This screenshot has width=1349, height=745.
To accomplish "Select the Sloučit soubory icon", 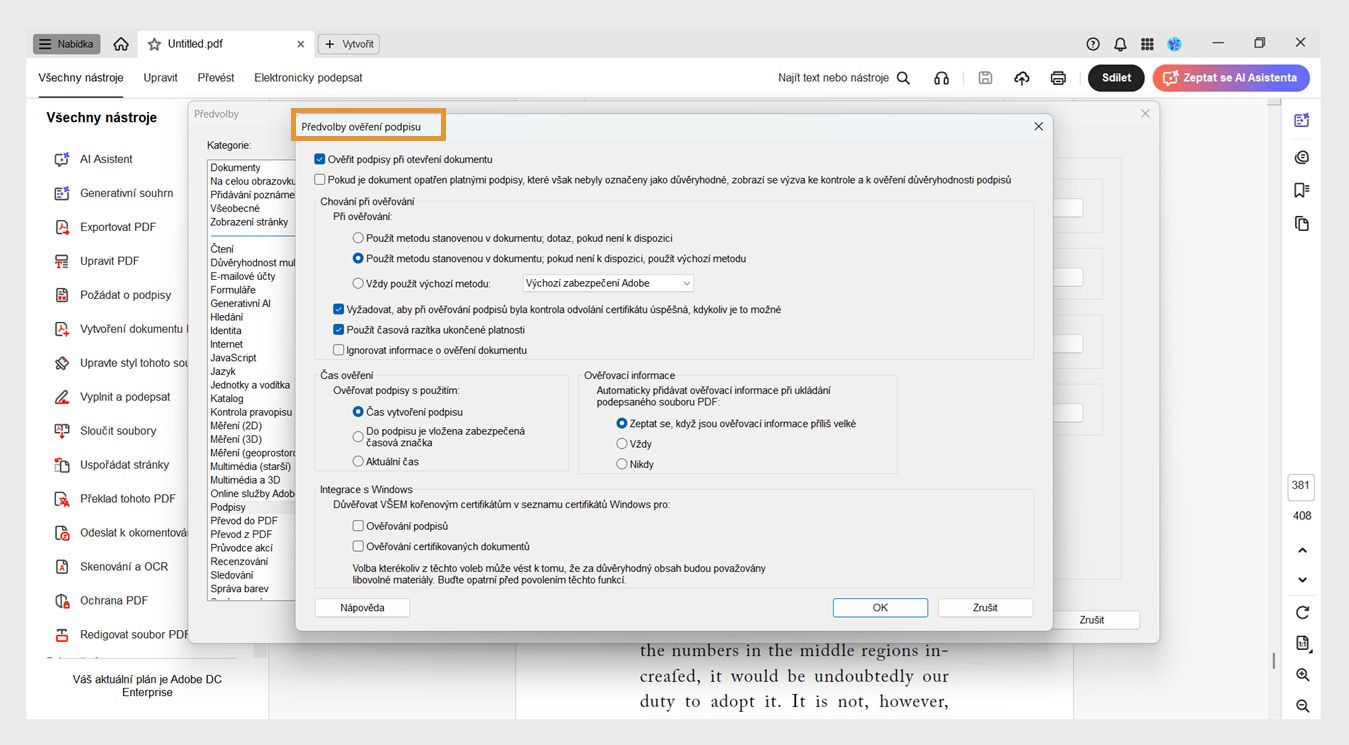I will (62, 431).
